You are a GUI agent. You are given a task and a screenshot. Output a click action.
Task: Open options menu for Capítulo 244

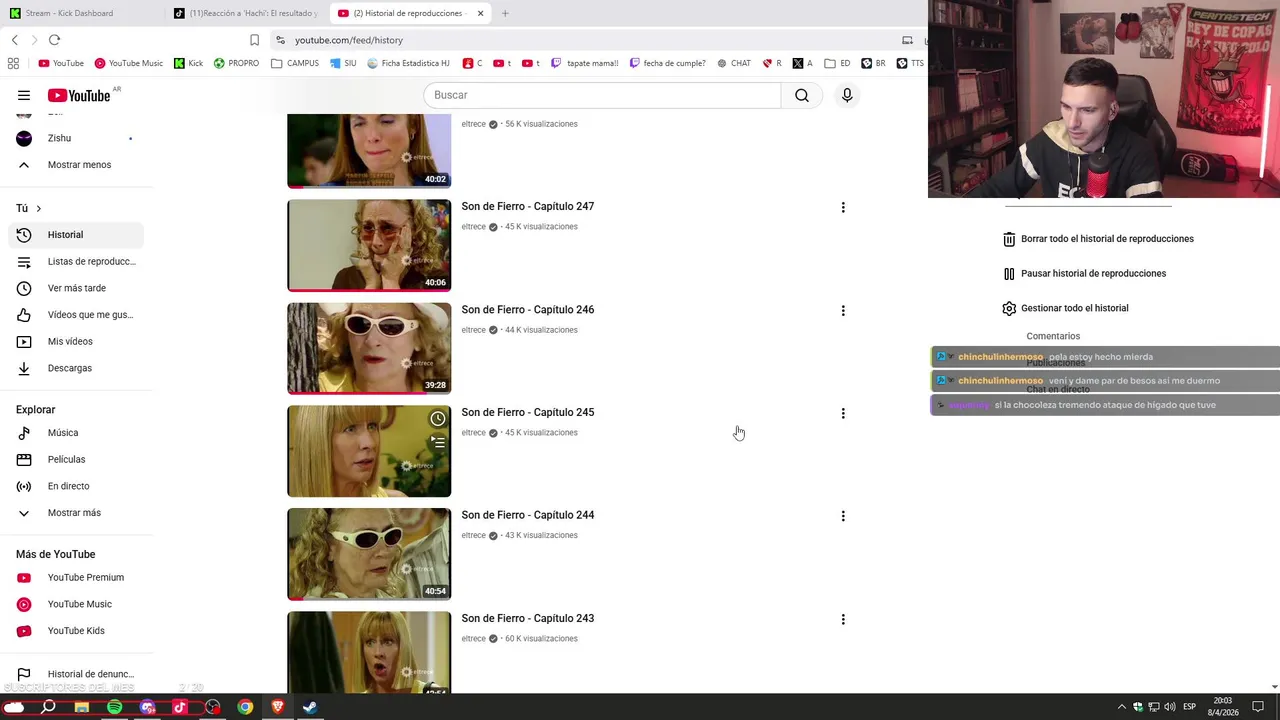tap(843, 517)
